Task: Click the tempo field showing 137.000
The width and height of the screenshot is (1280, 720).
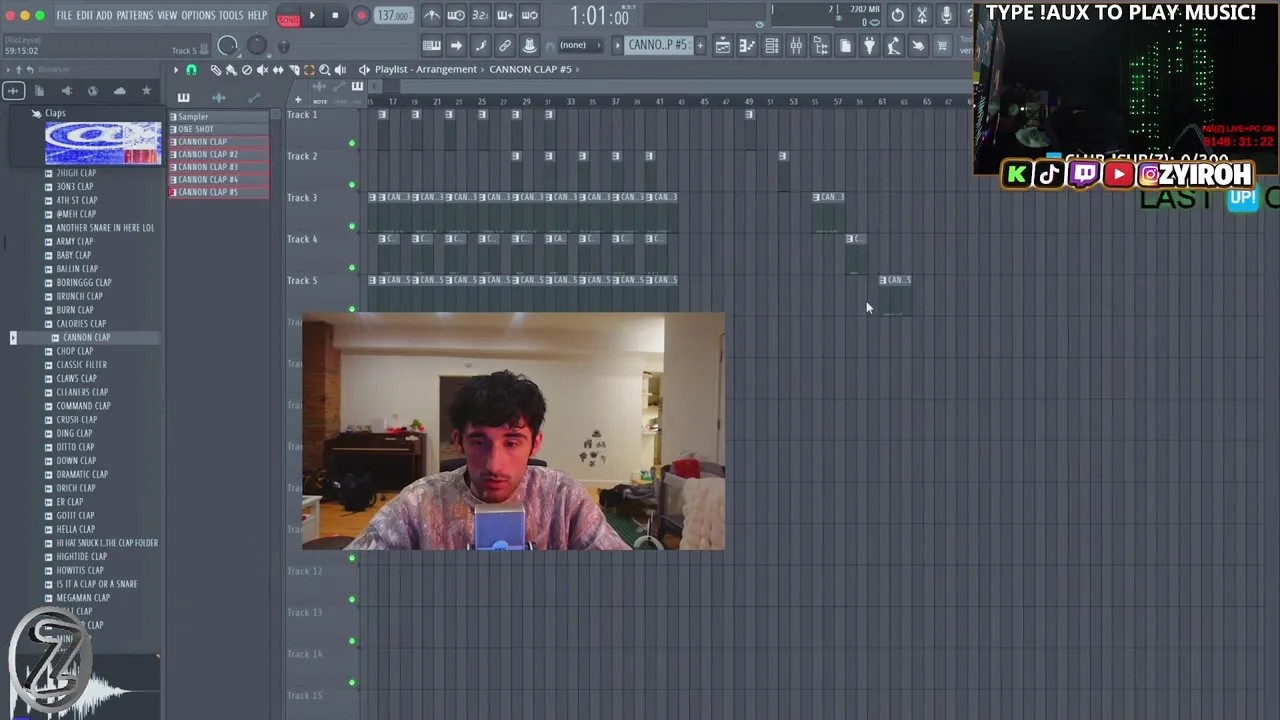Action: pos(393,15)
